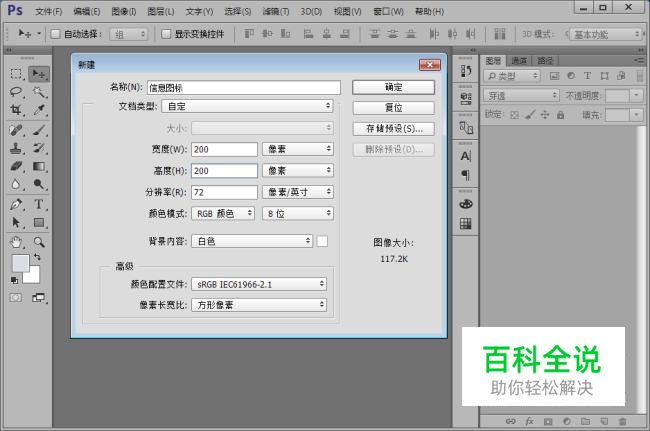Open the 滤镜(T) menu
650x431 pixels.
point(276,11)
